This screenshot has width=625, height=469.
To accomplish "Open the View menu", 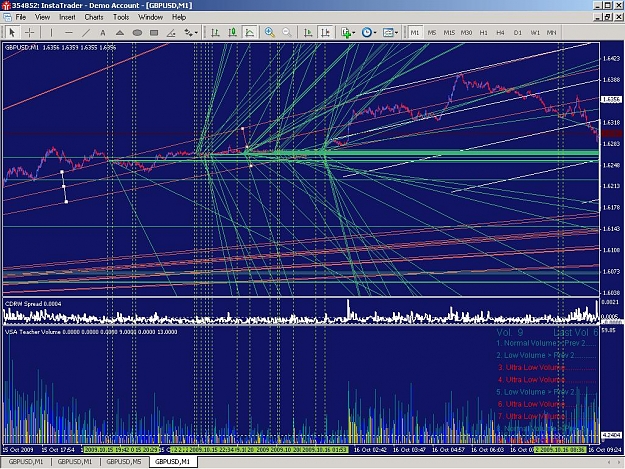I will 42,17.
